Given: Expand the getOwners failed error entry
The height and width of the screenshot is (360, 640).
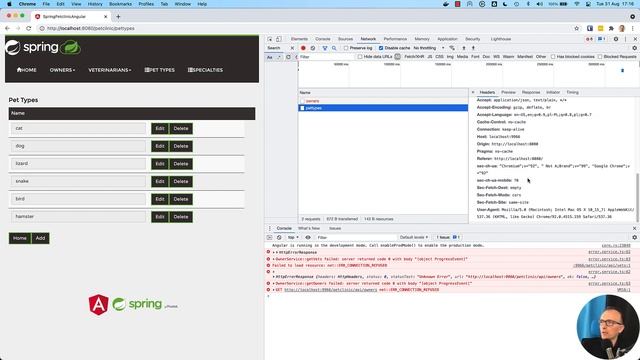Looking at the screenshot, I should [x=274, y=284].
